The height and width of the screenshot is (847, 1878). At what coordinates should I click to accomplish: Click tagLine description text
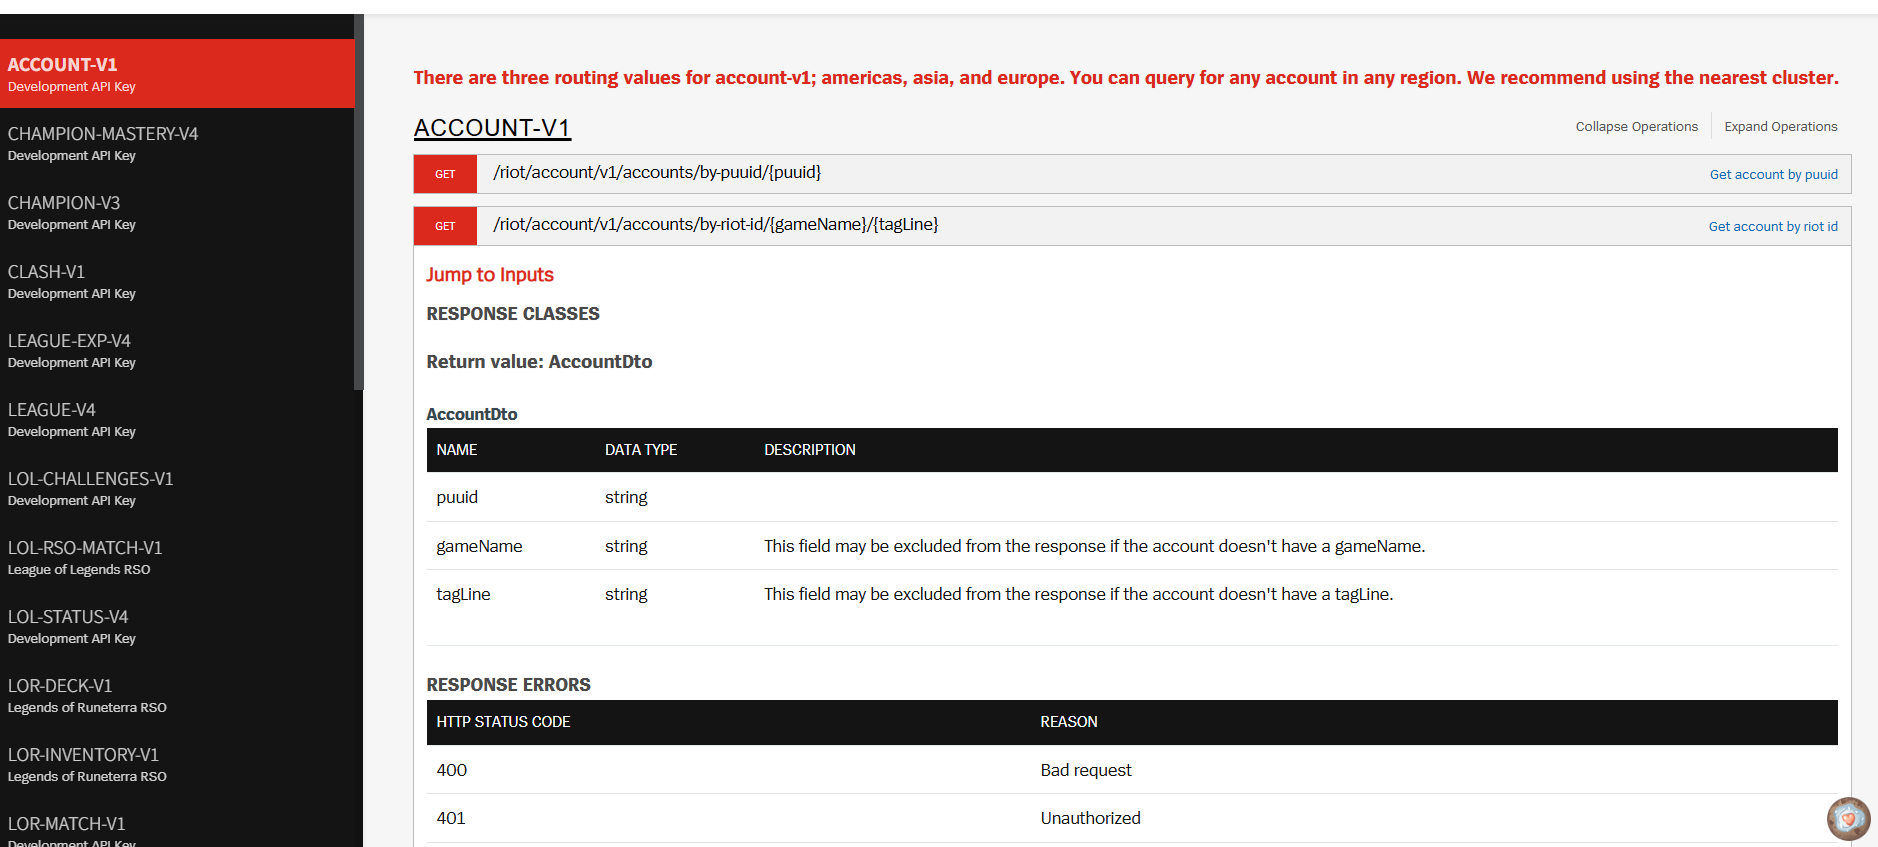1078,594
